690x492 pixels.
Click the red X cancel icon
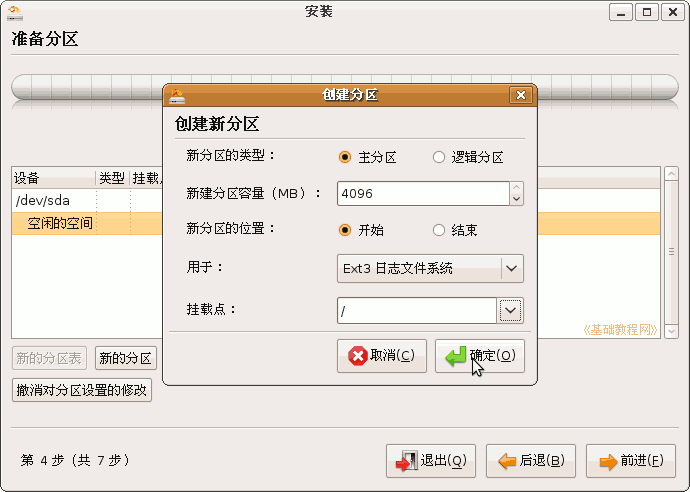click(x=357, y=356)
